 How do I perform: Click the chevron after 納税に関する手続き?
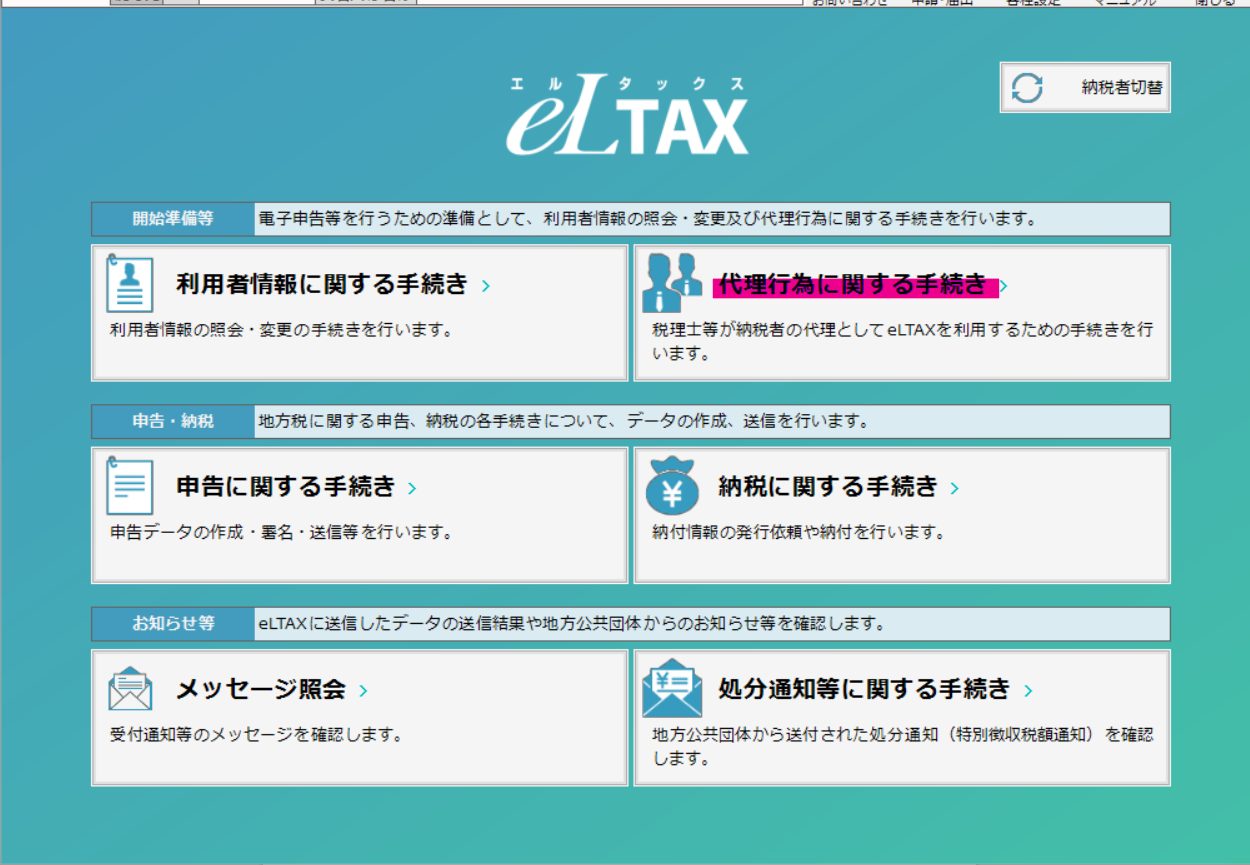[955, 489]
